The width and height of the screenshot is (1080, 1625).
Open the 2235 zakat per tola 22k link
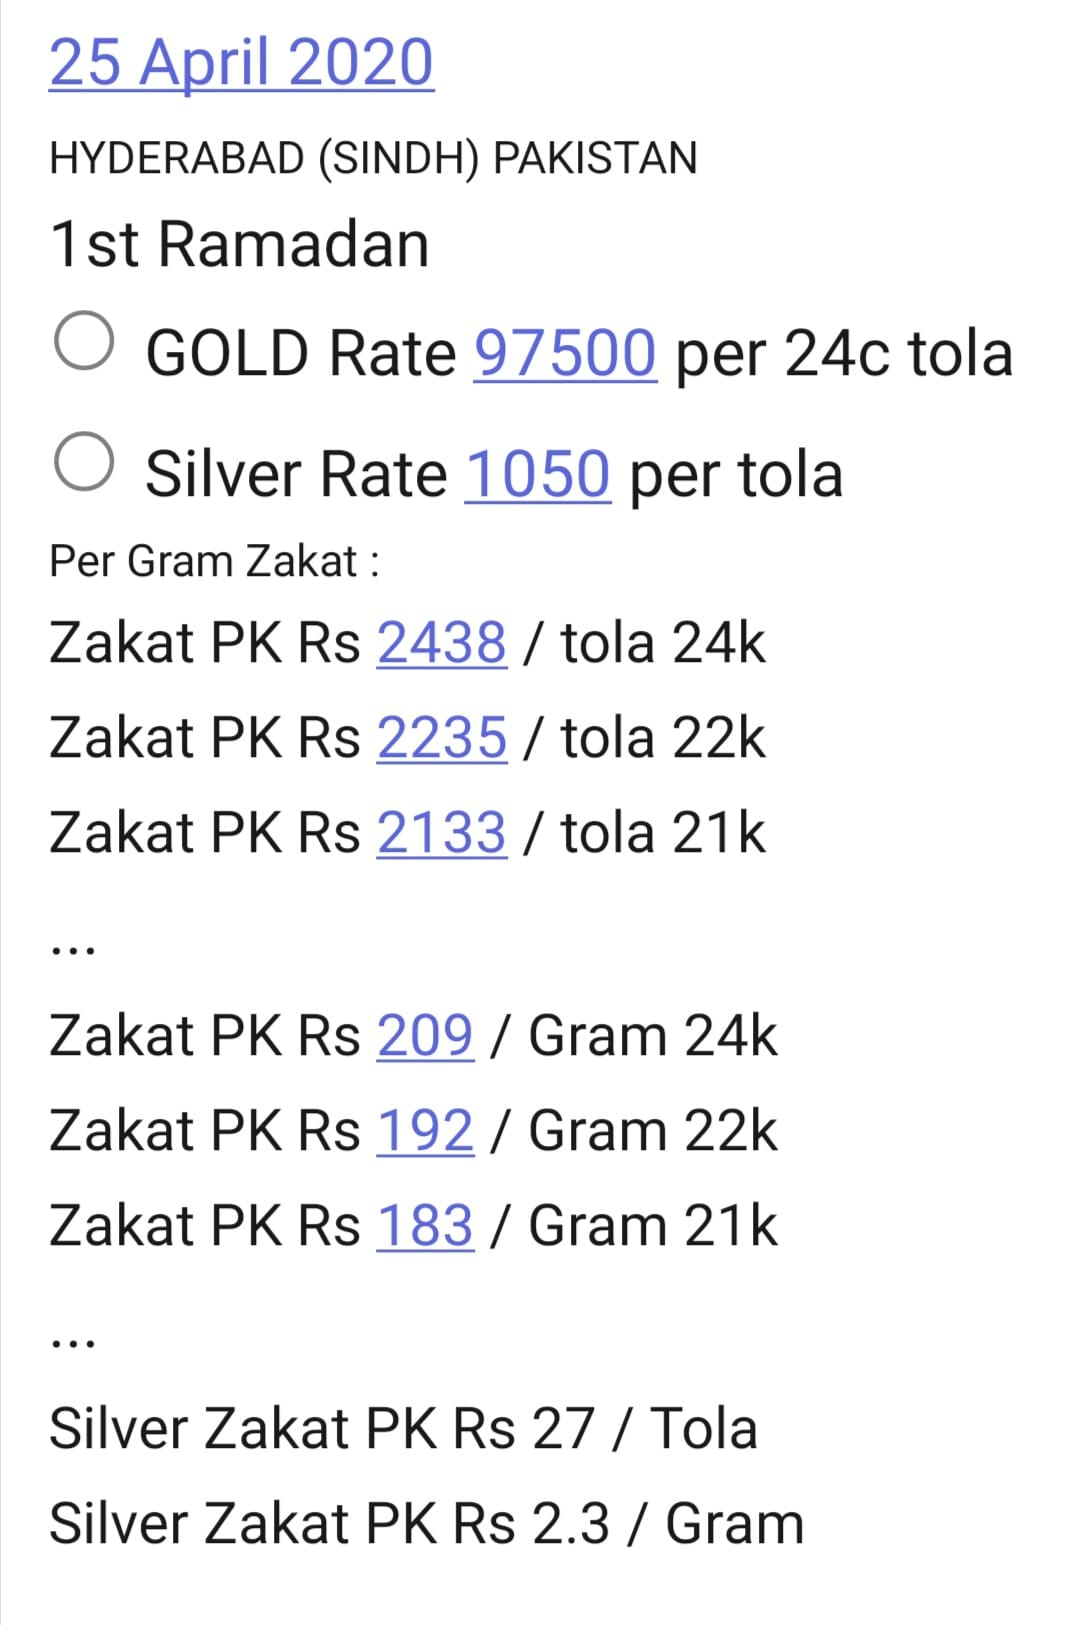(x=442, y=738)
